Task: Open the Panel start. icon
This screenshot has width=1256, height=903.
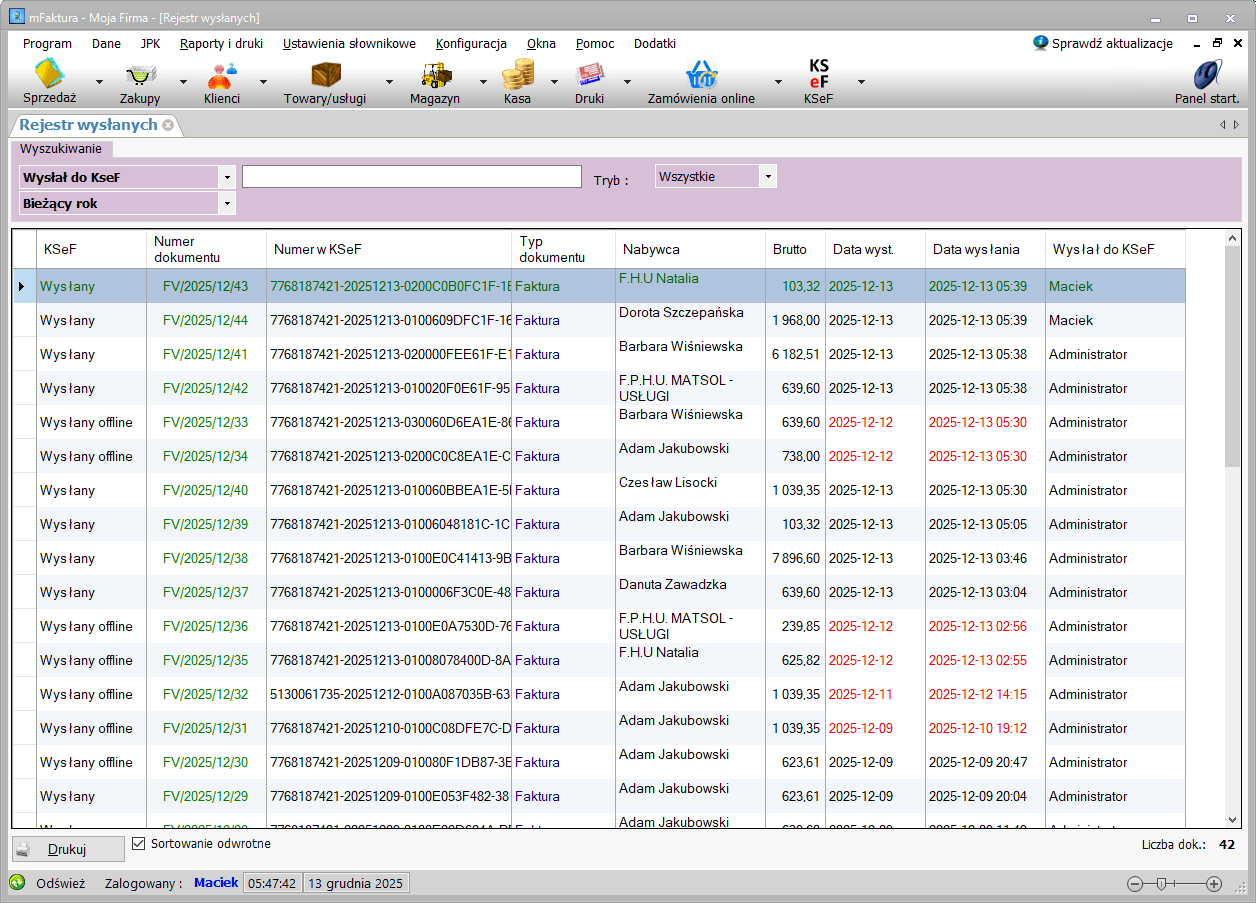Action: 1206,75
